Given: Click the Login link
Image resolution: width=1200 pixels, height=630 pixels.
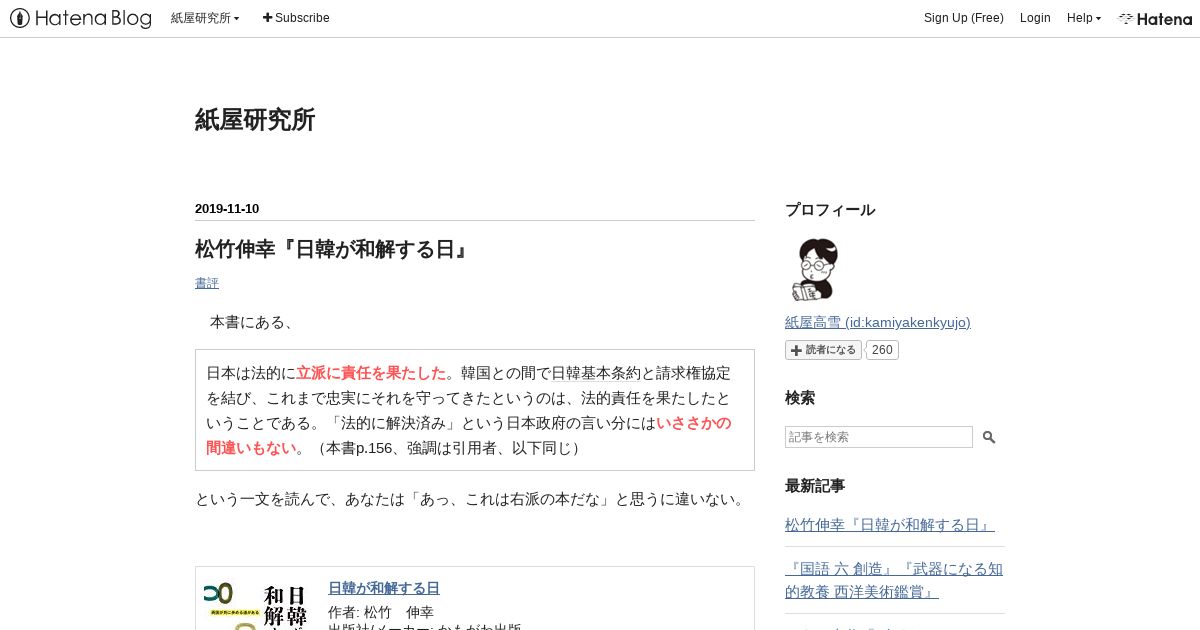Looking at the screenshot, I should [1035, 18].
